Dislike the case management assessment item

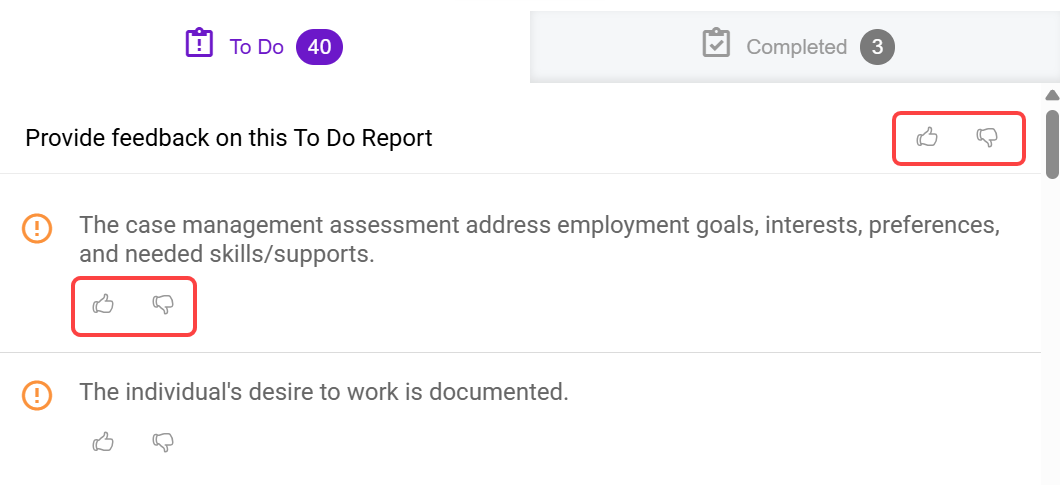163,304
